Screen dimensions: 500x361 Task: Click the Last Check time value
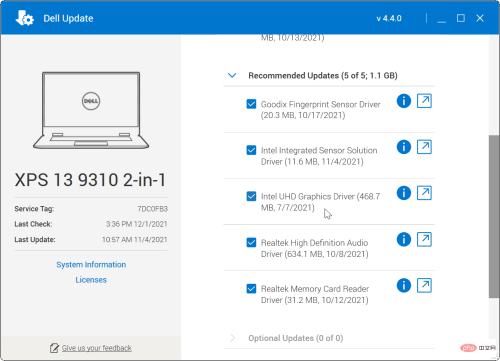pyautogui.click(x=137, y=224)
